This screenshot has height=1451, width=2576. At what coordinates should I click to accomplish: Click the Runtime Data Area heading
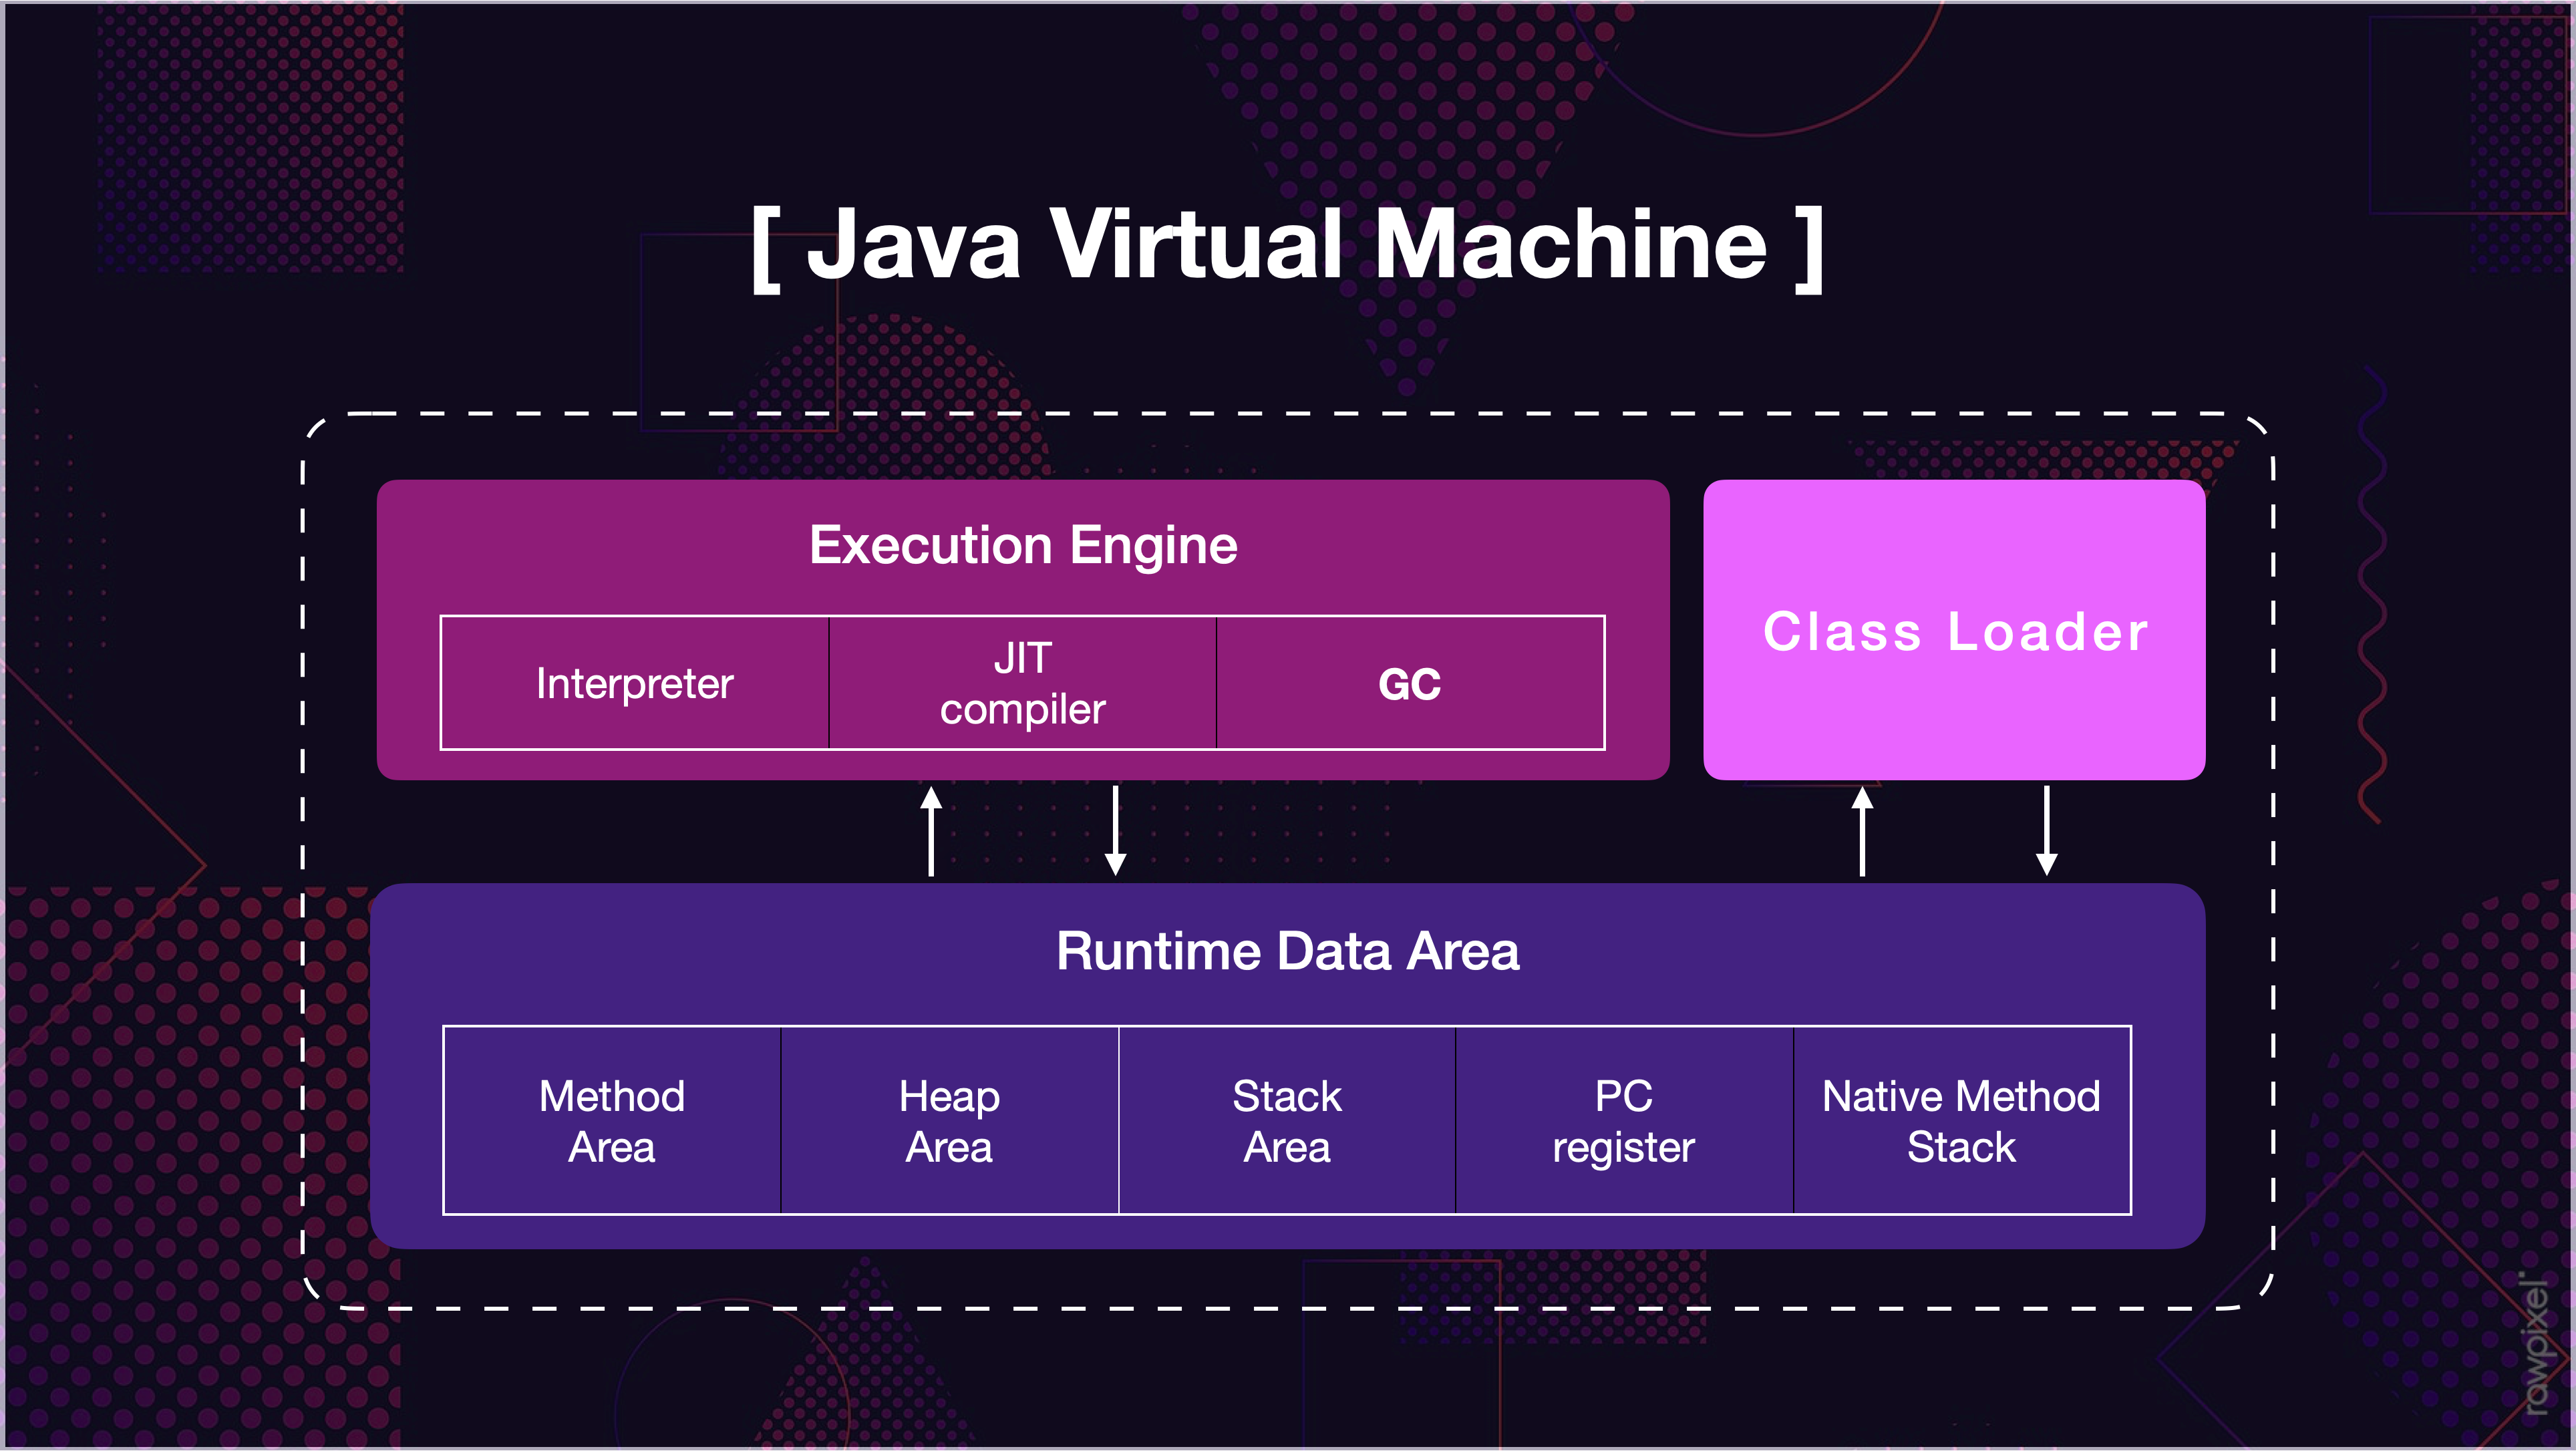(x=1287, y=950)
